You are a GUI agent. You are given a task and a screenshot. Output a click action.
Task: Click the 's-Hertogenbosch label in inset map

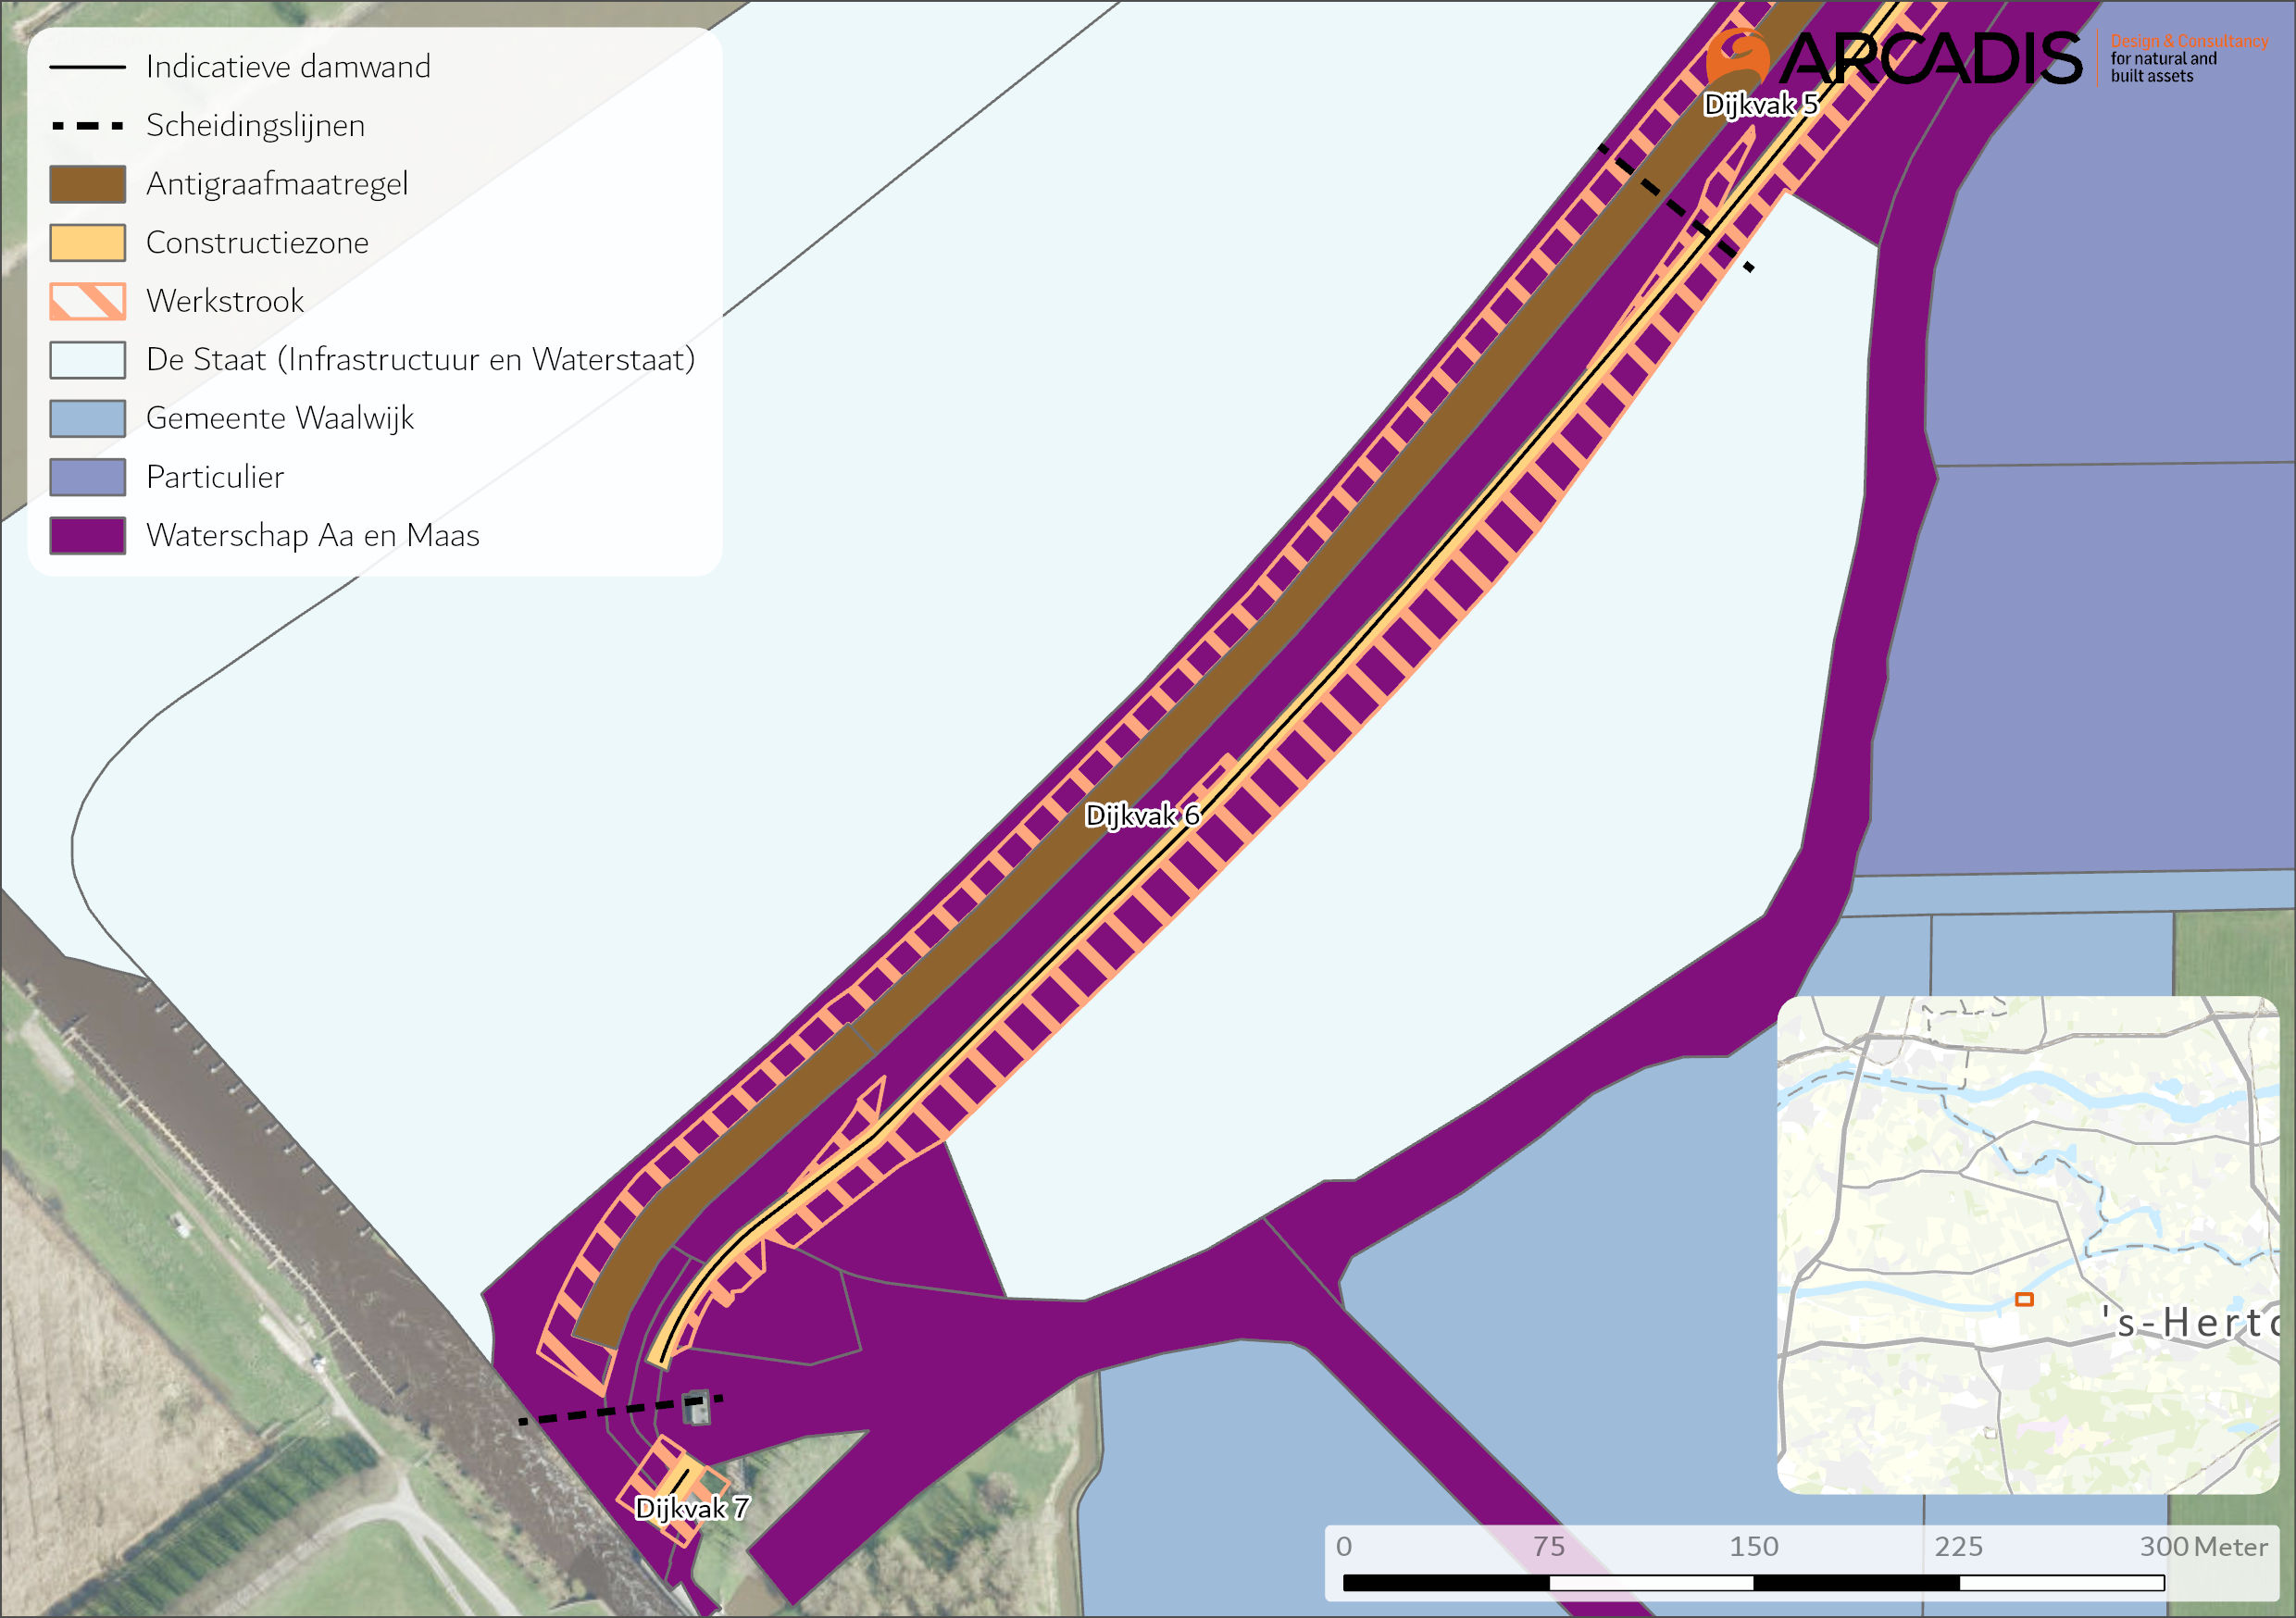[x=2190, y=1323]
